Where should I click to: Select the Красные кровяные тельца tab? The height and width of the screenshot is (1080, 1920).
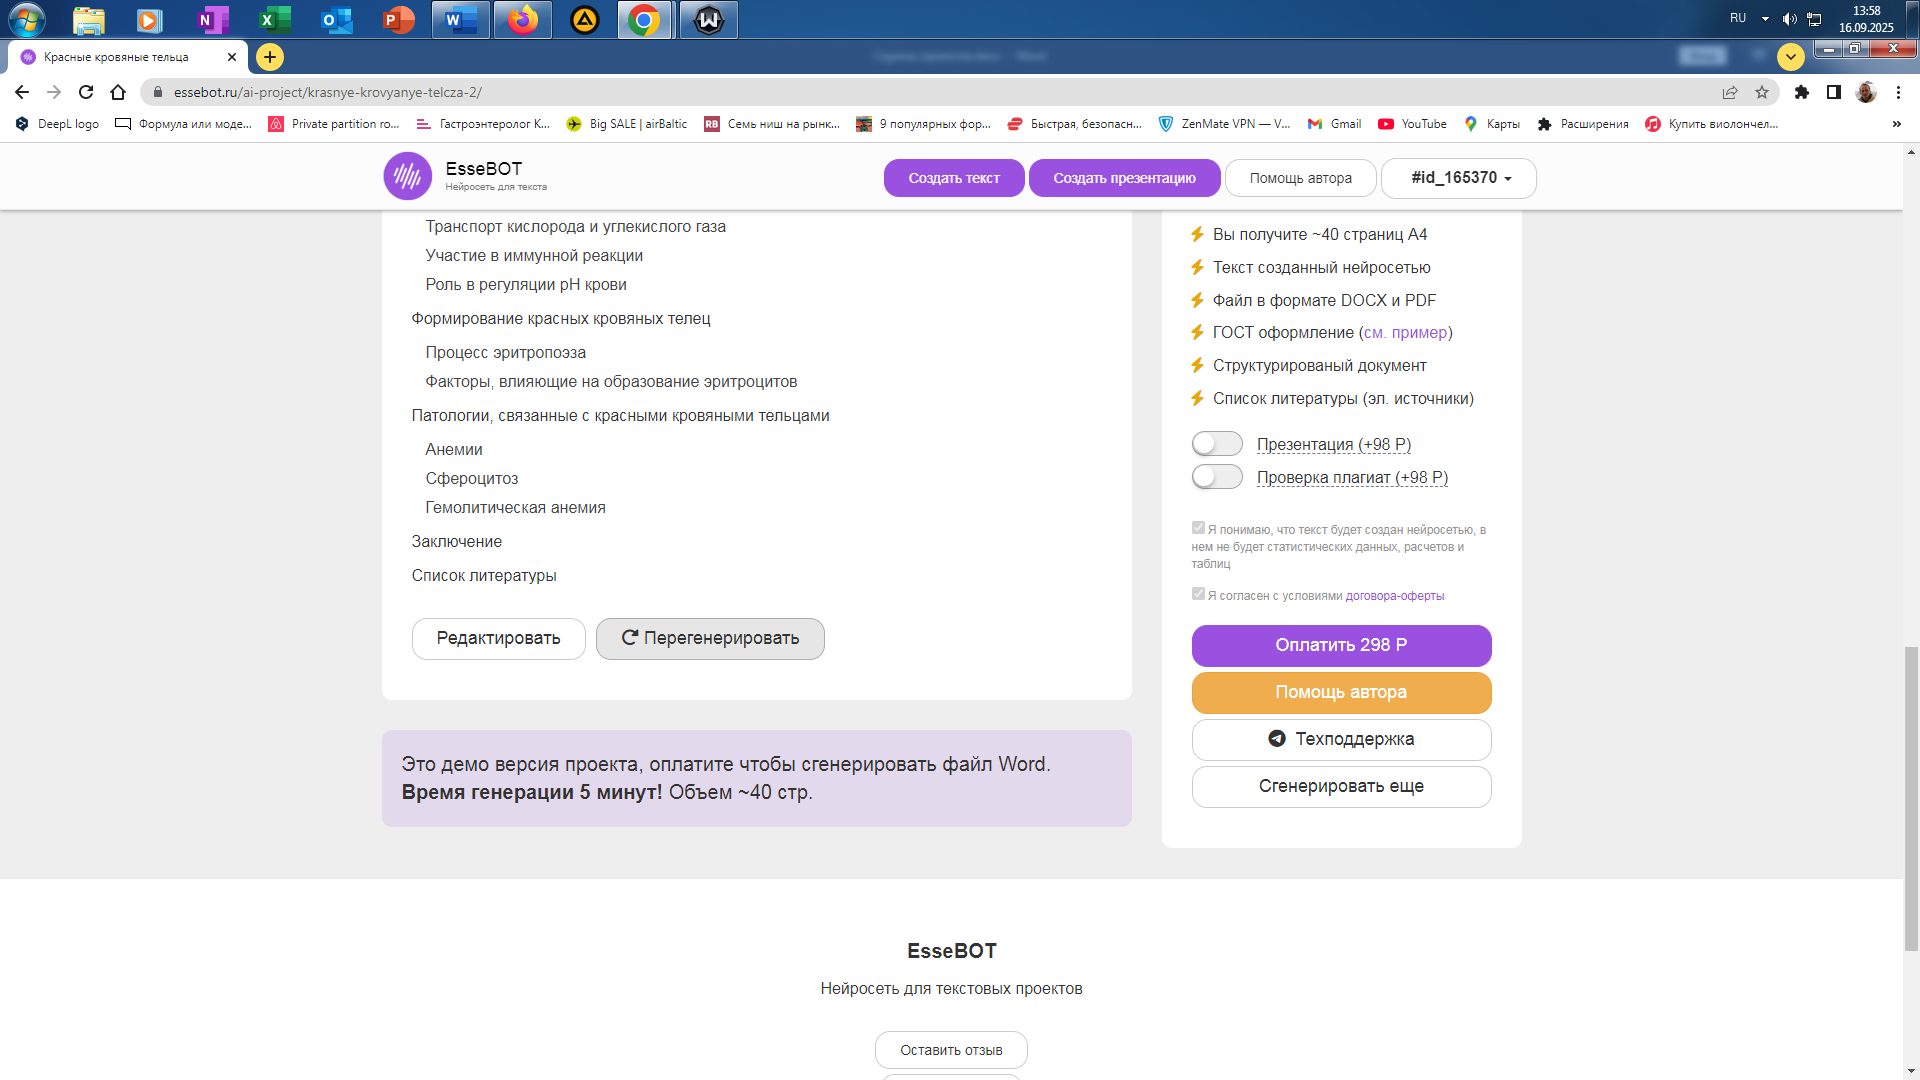(x=116, y=57)
